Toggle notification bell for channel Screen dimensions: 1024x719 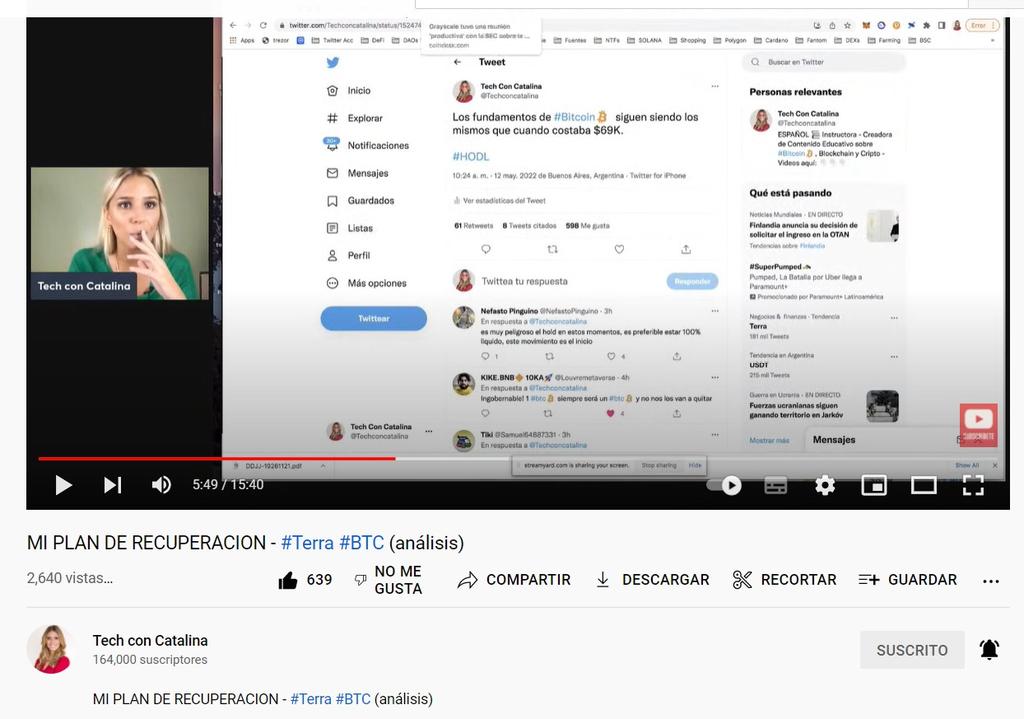pyautogui.click(x=989, y=649)
